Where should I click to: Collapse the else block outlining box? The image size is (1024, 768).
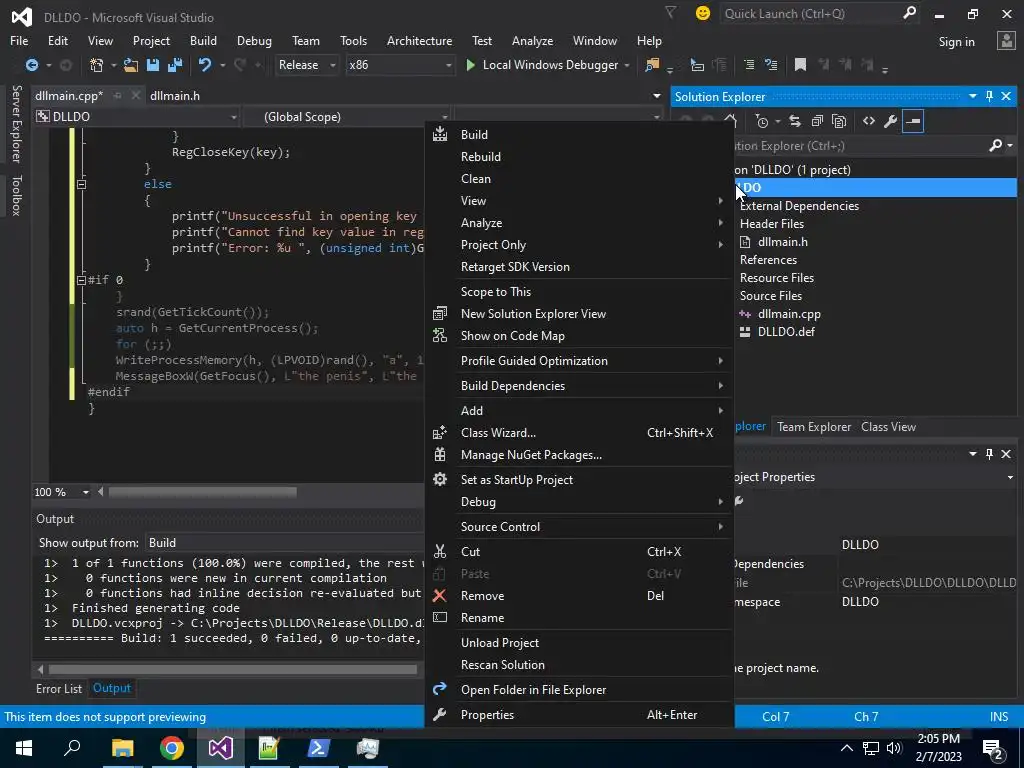(82, 184)
